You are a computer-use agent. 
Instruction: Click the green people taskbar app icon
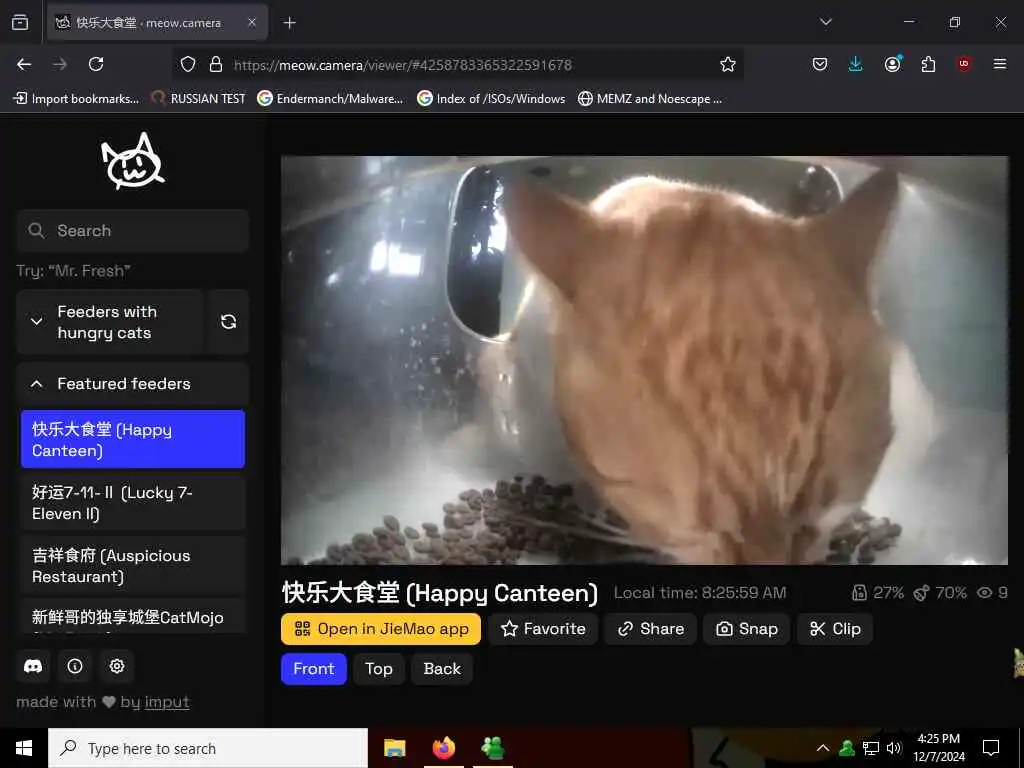coord(492,748)
